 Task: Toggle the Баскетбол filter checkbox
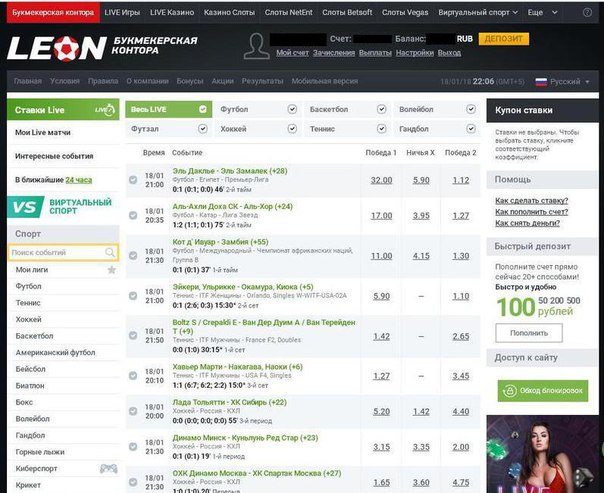382,109
